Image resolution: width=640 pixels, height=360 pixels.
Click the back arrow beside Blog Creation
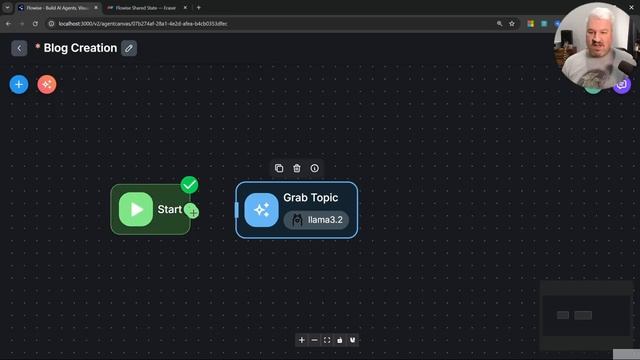point(19,48)
